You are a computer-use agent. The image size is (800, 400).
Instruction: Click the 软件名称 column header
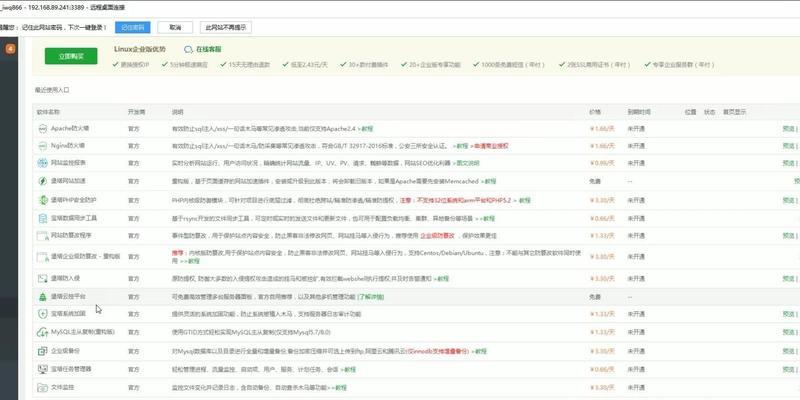47,112
